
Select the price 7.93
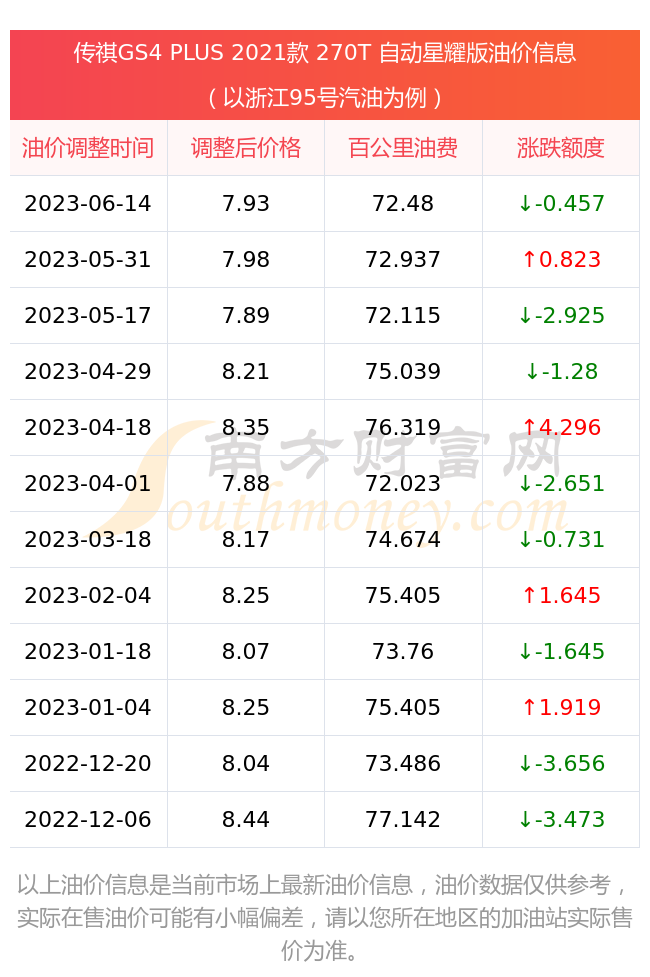(246, 204)
